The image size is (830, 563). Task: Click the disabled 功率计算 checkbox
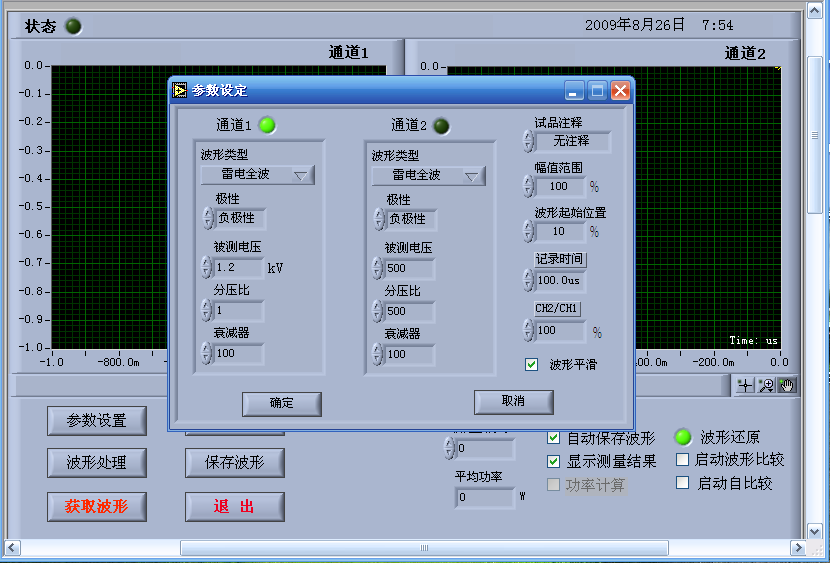553,485
